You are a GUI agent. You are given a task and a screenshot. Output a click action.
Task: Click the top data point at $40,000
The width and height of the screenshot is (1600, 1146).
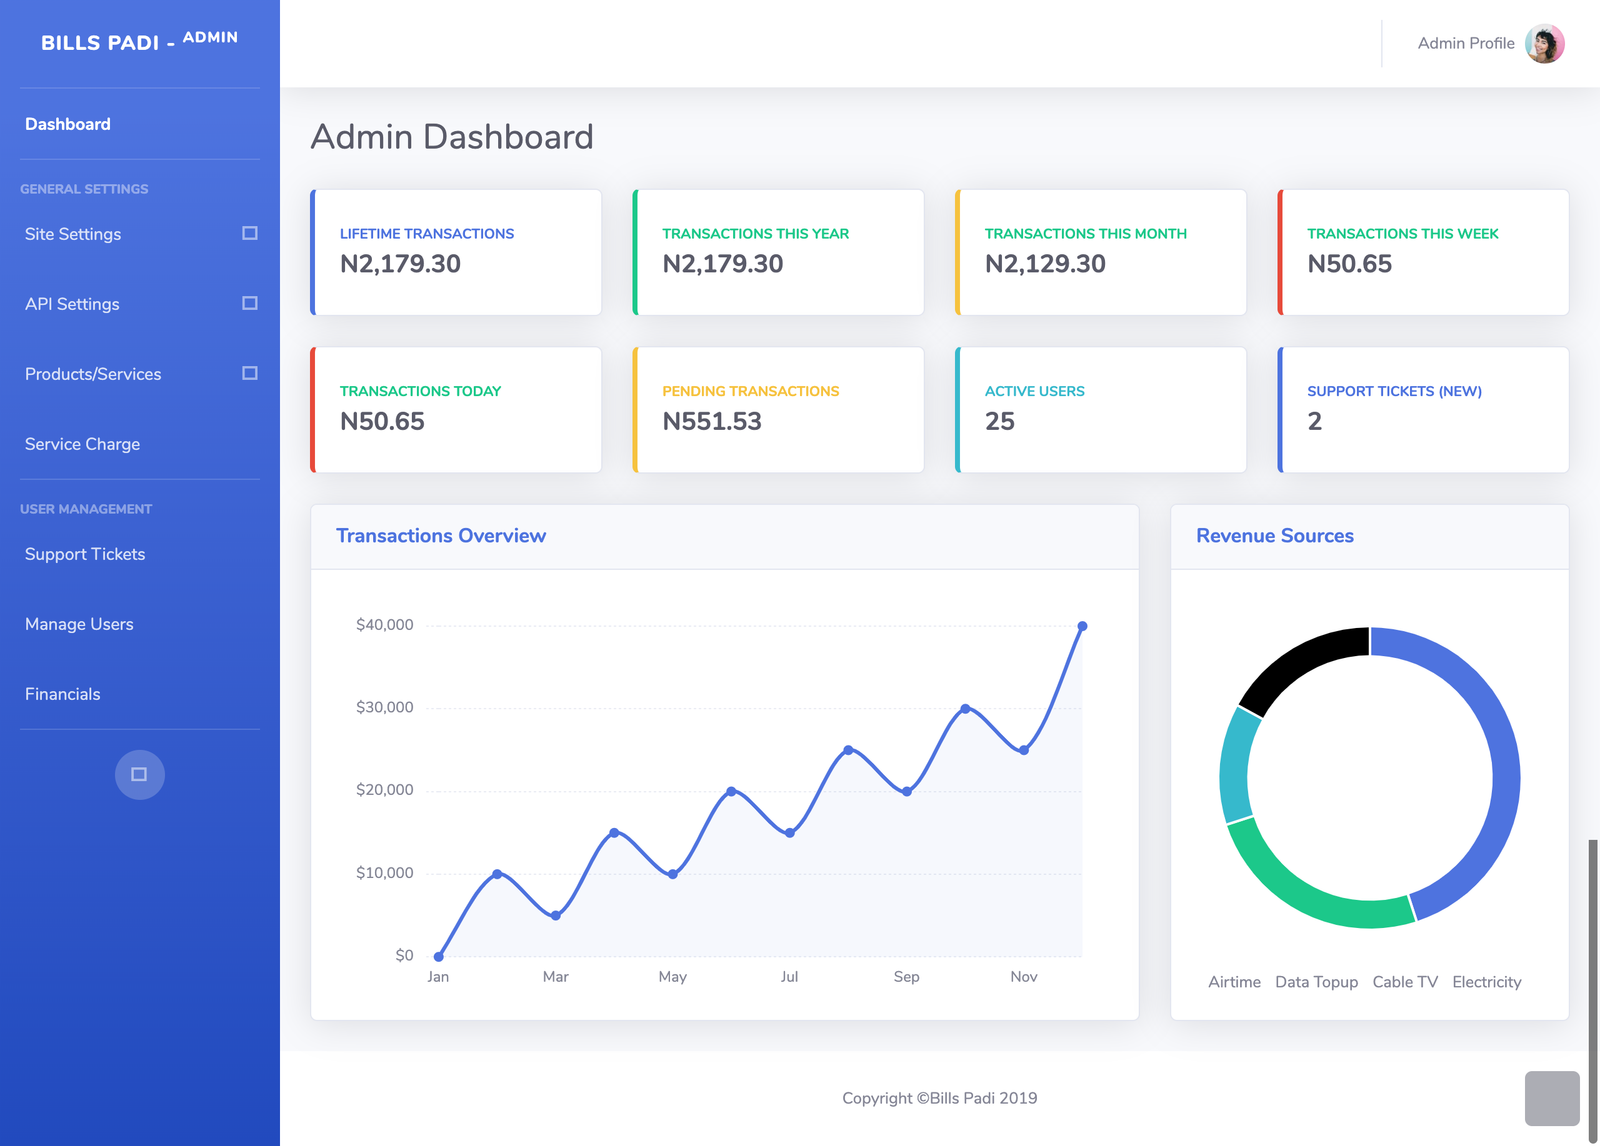(x=1082, y=626)
